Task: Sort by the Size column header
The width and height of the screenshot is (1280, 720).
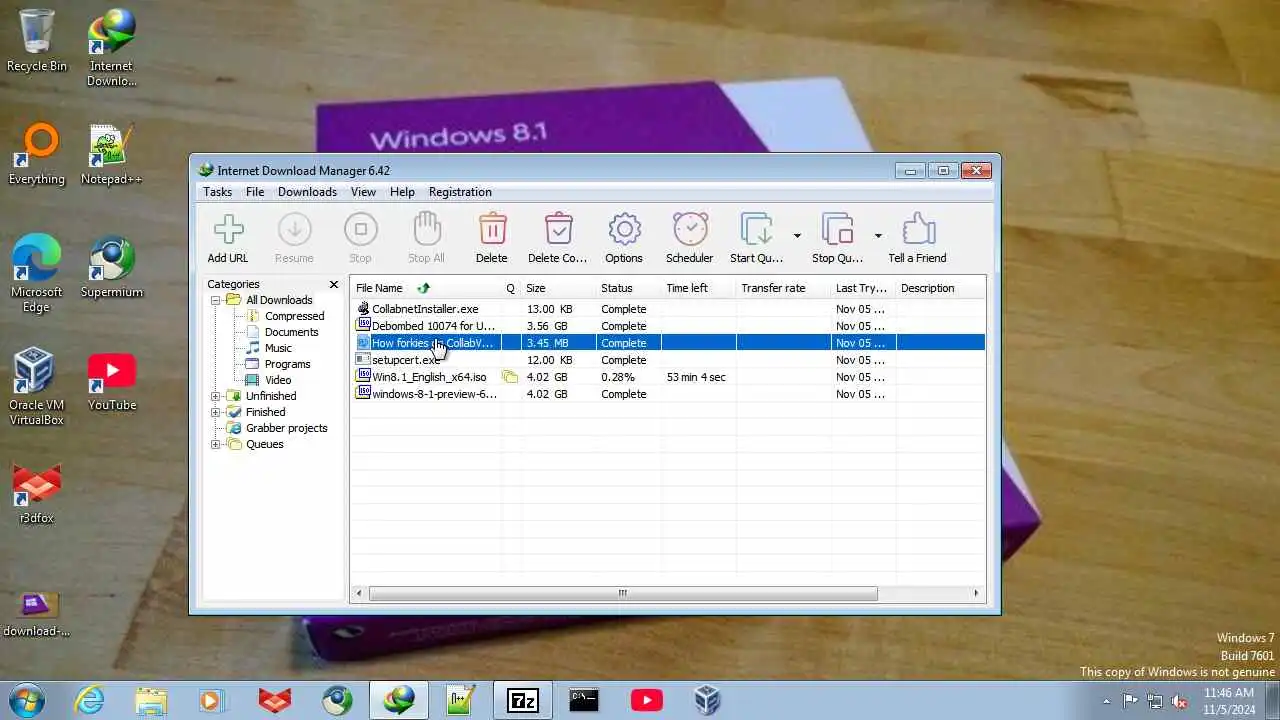Action: pos(559,288)
